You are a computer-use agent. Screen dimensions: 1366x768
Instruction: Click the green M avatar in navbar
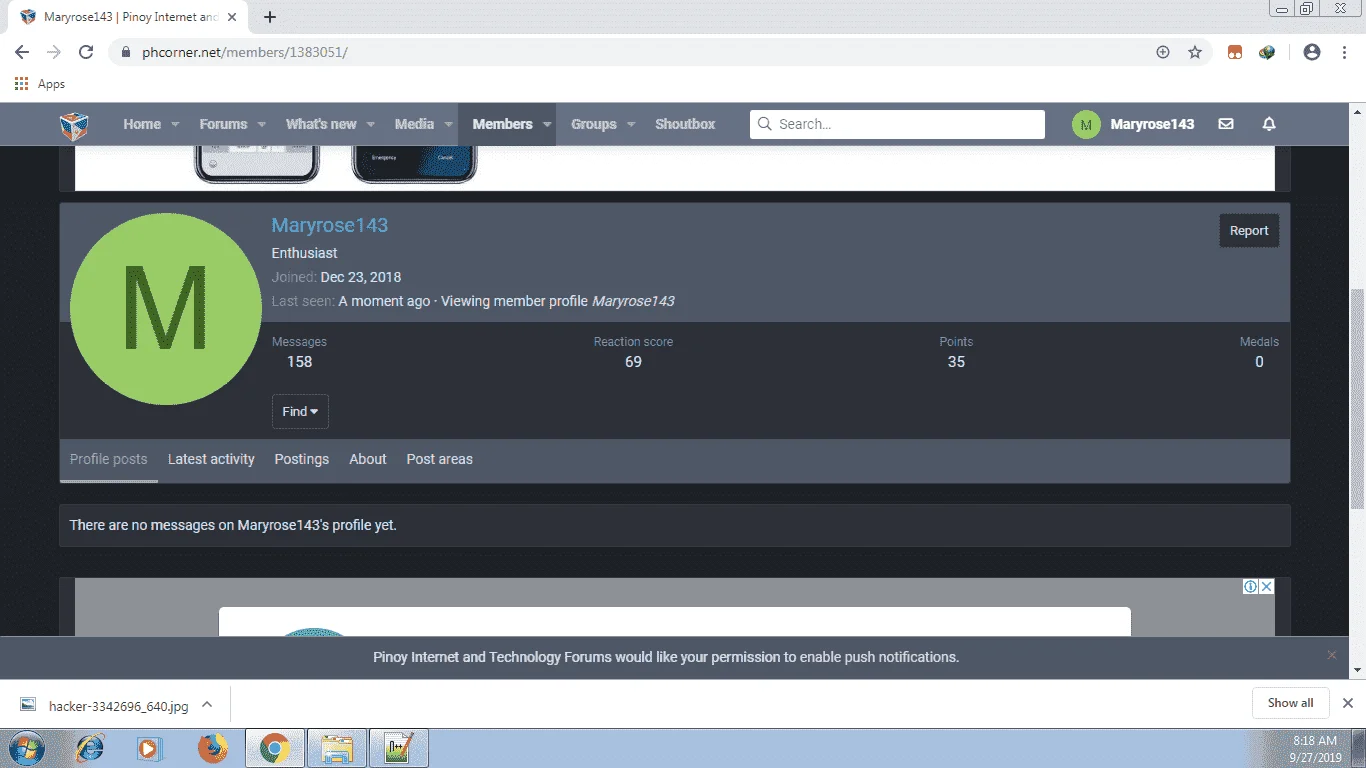pos(1085,124)
